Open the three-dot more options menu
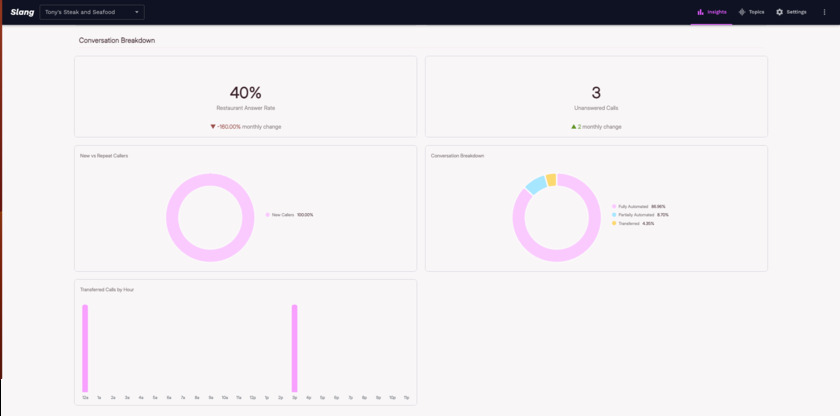Viewport: 840px width, 416px height. point(824,12)
